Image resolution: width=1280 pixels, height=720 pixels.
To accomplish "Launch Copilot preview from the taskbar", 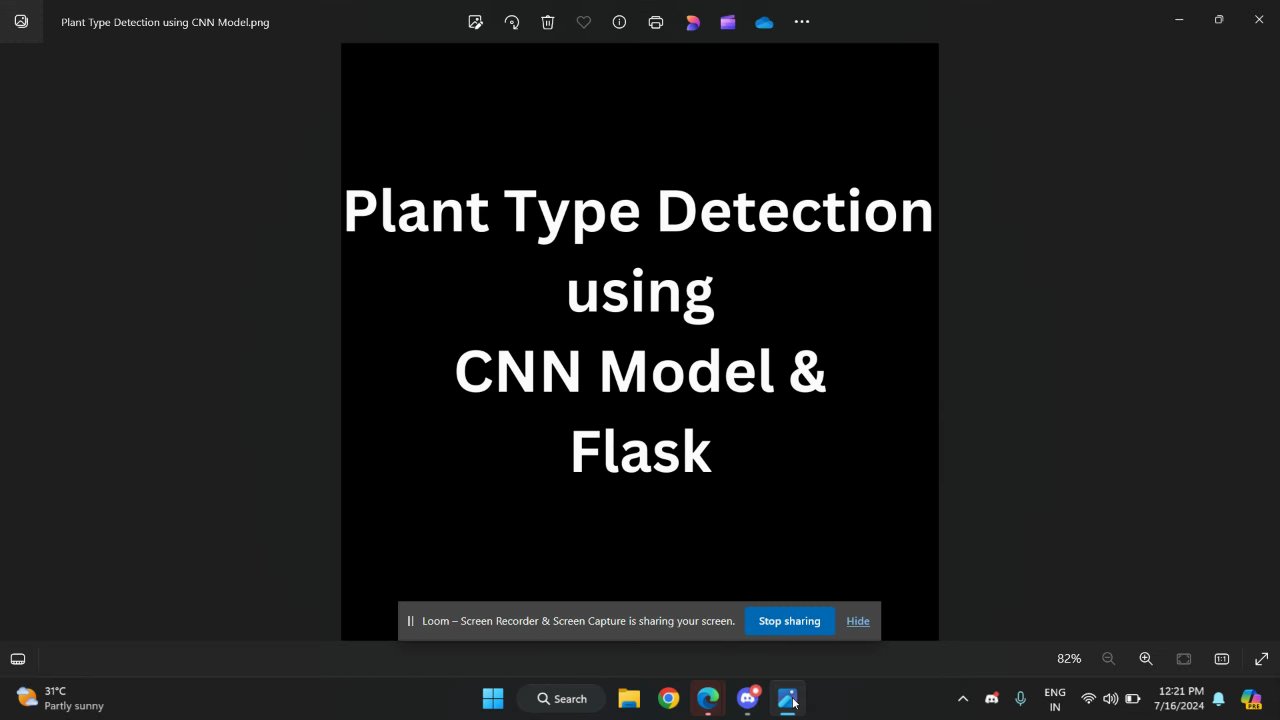I will 1251,699.
